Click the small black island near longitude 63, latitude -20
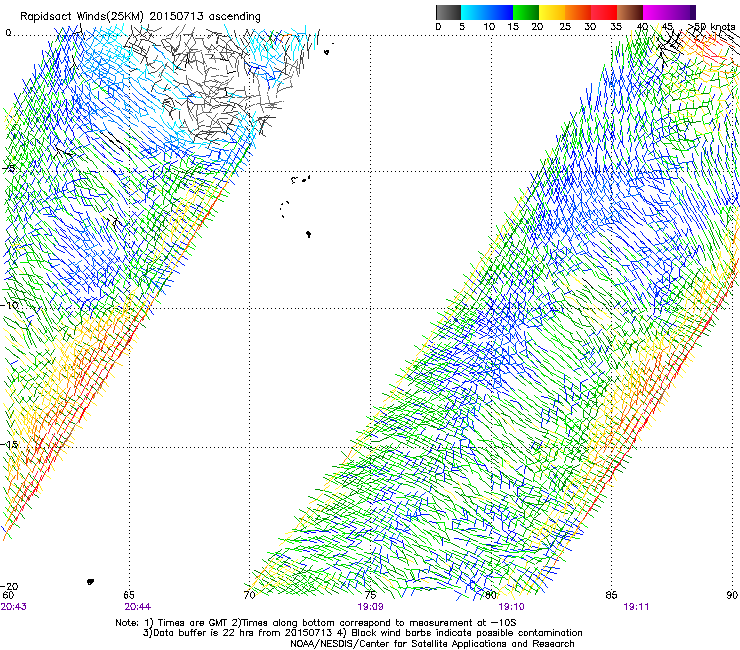 [90, 582]
